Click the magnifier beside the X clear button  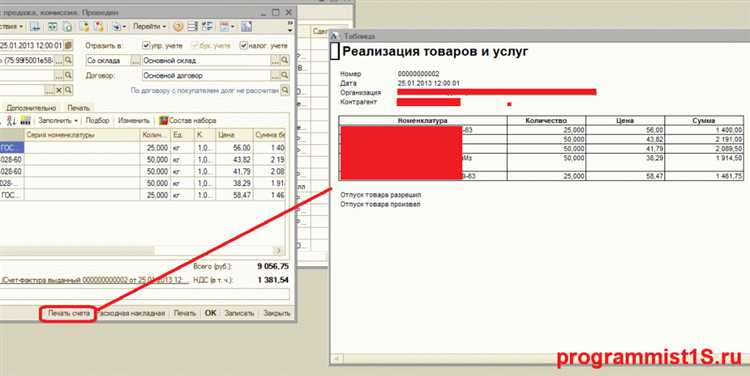68,90
